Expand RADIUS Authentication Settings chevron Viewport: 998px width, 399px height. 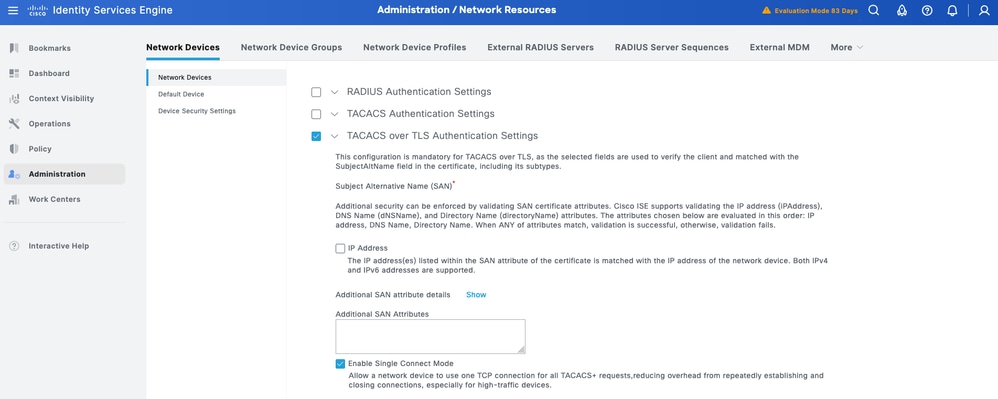(335, 92)
